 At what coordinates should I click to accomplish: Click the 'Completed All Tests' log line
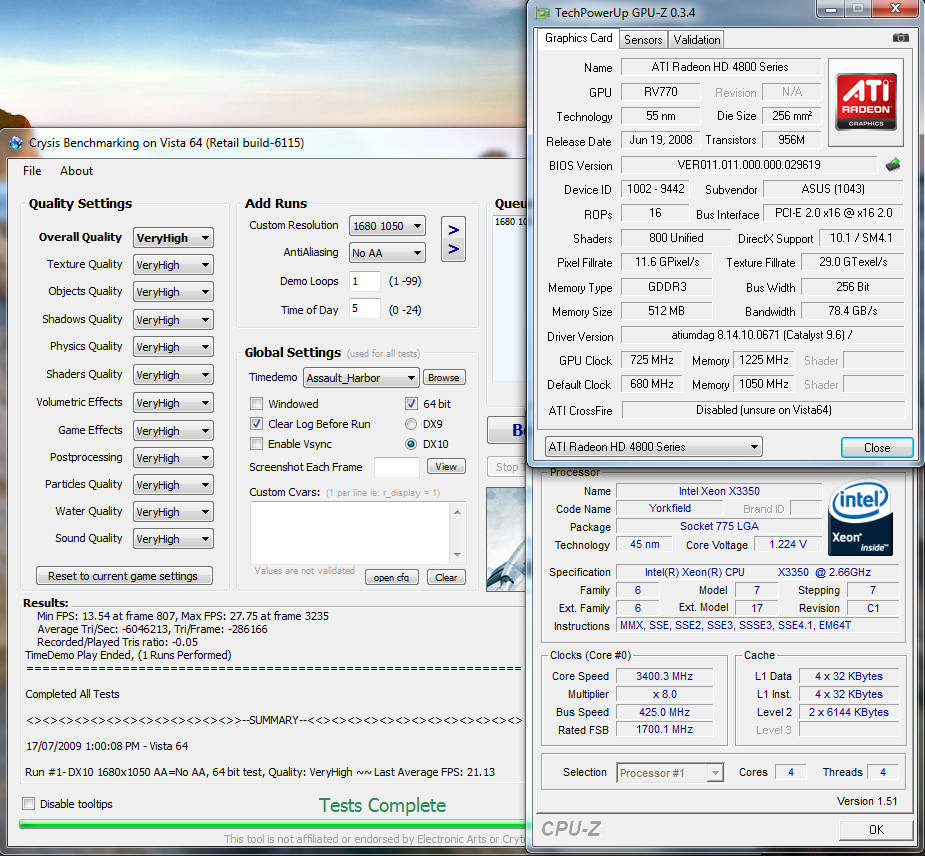pos(72,694)
